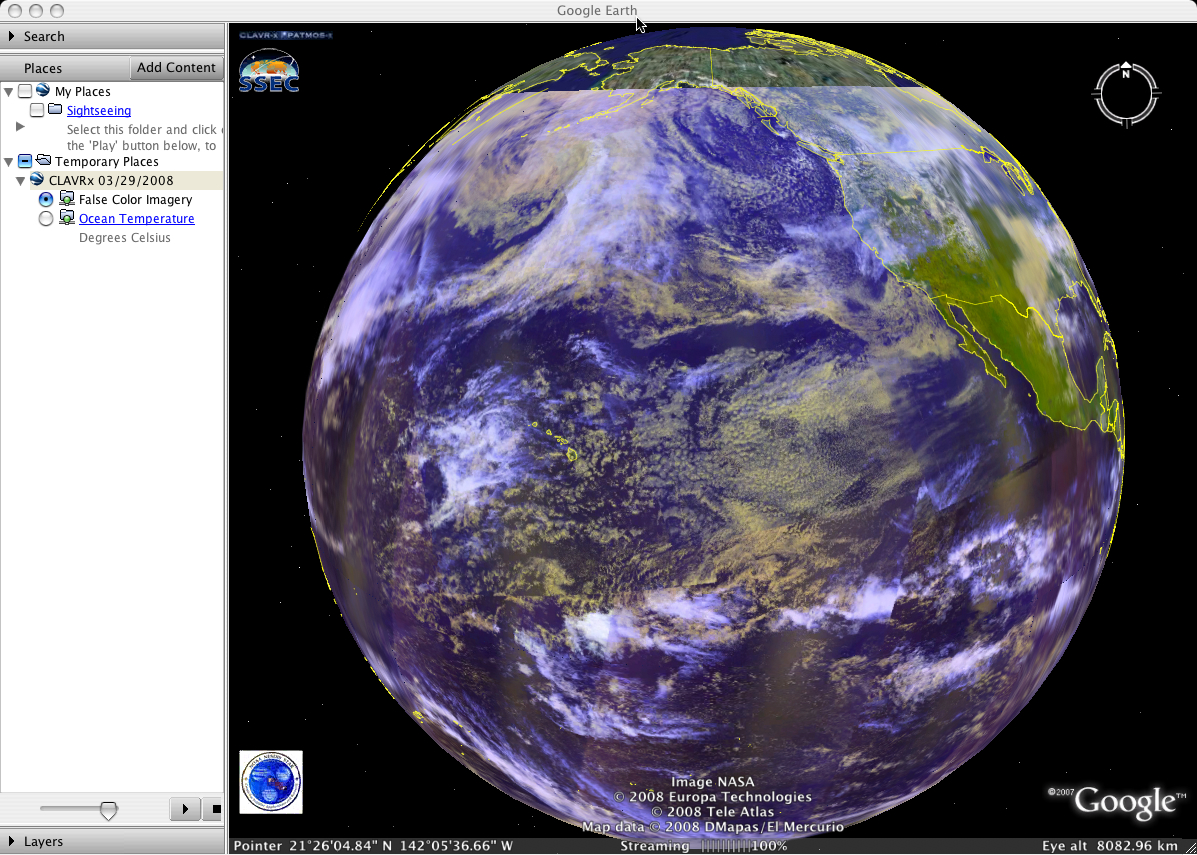Click the Streaming 100% progress indicator
Screen dimensions: 1197x855
click(x=703, y=846)
